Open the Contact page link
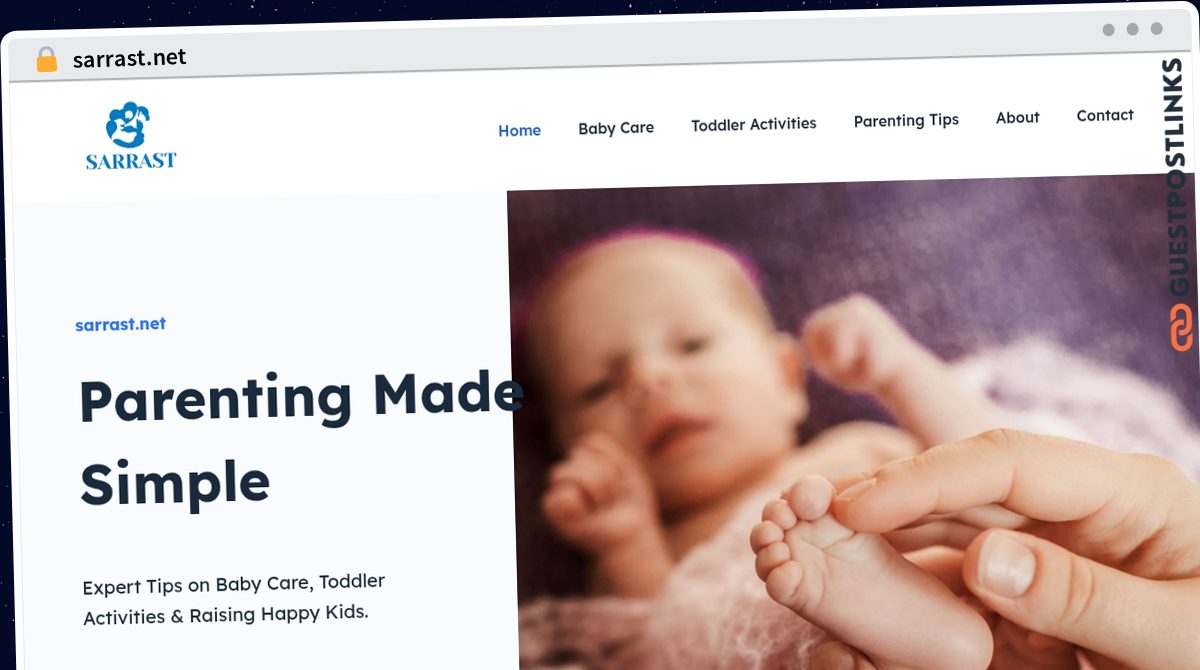Viewport: 1200px width, 670px height. point(1105,116)
